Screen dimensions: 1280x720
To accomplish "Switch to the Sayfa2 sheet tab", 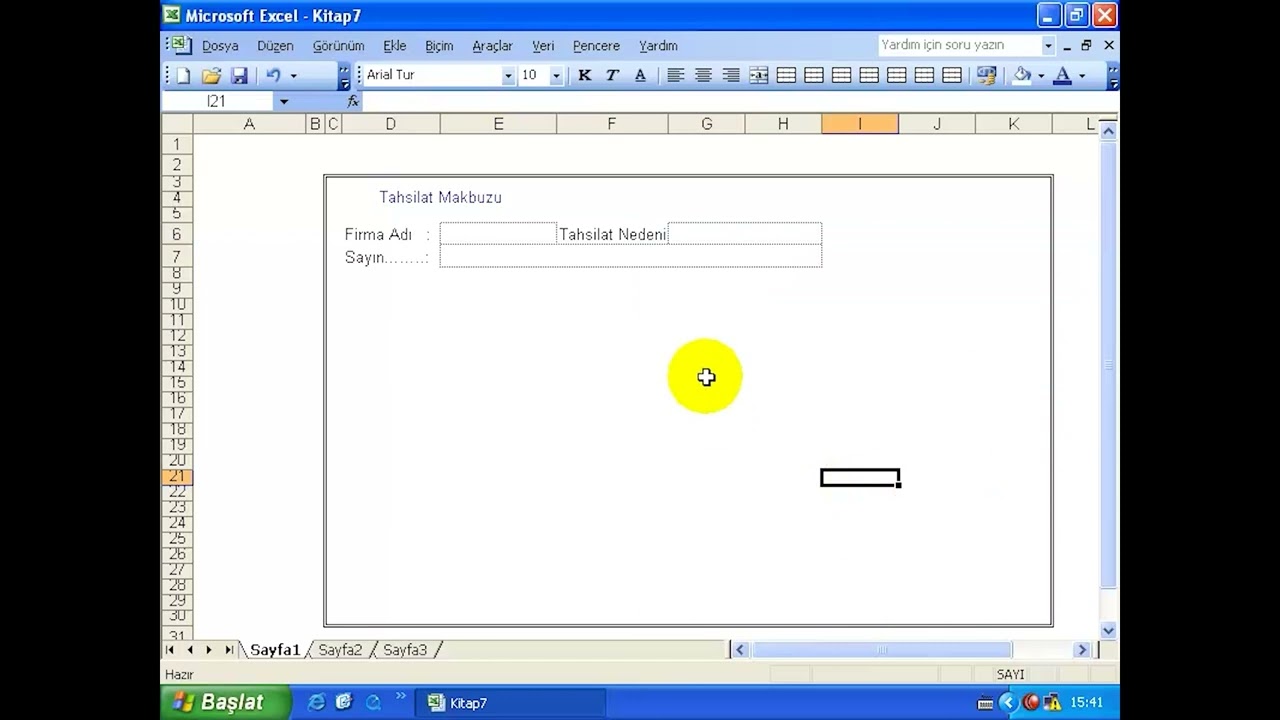I will 340,650.
